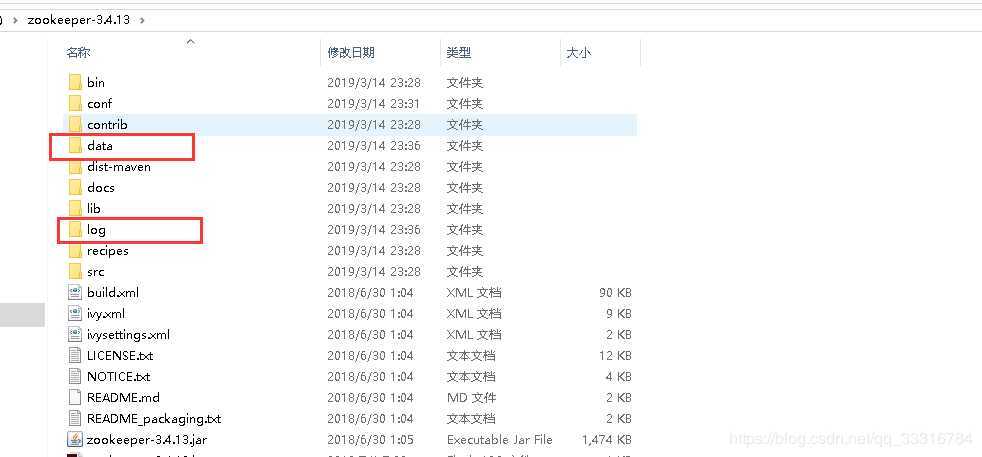This screenshot has height=457, width=982.
Task: Select the data folder name
Action: click(100, 145)
